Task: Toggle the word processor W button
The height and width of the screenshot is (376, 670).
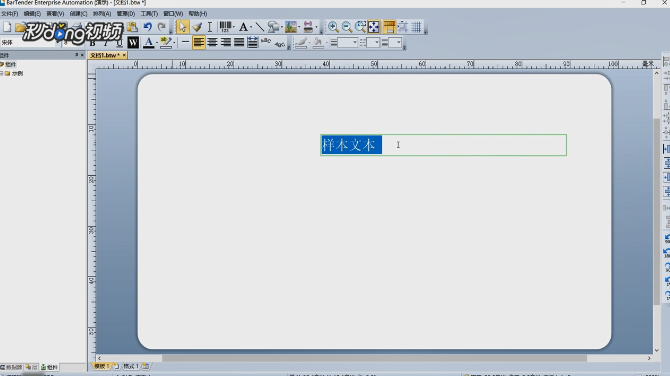Action: click(133, 42)
